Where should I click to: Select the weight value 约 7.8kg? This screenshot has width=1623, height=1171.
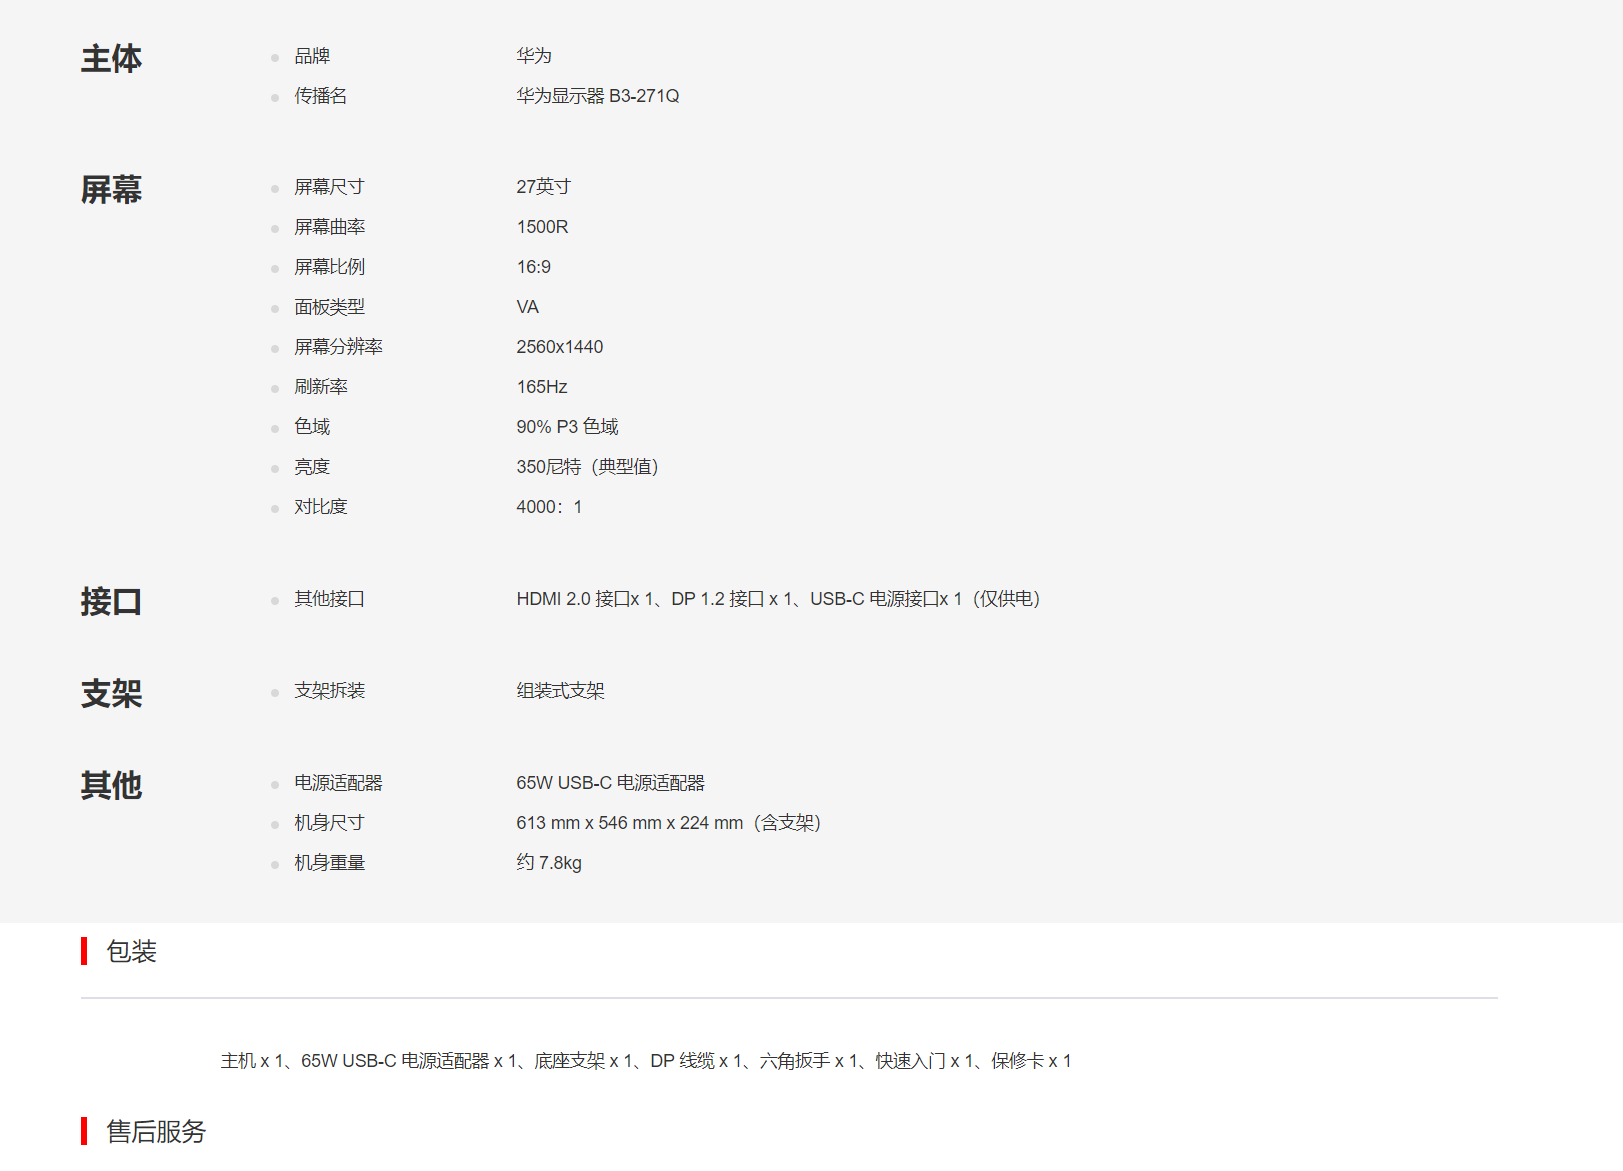coord(549,863)
